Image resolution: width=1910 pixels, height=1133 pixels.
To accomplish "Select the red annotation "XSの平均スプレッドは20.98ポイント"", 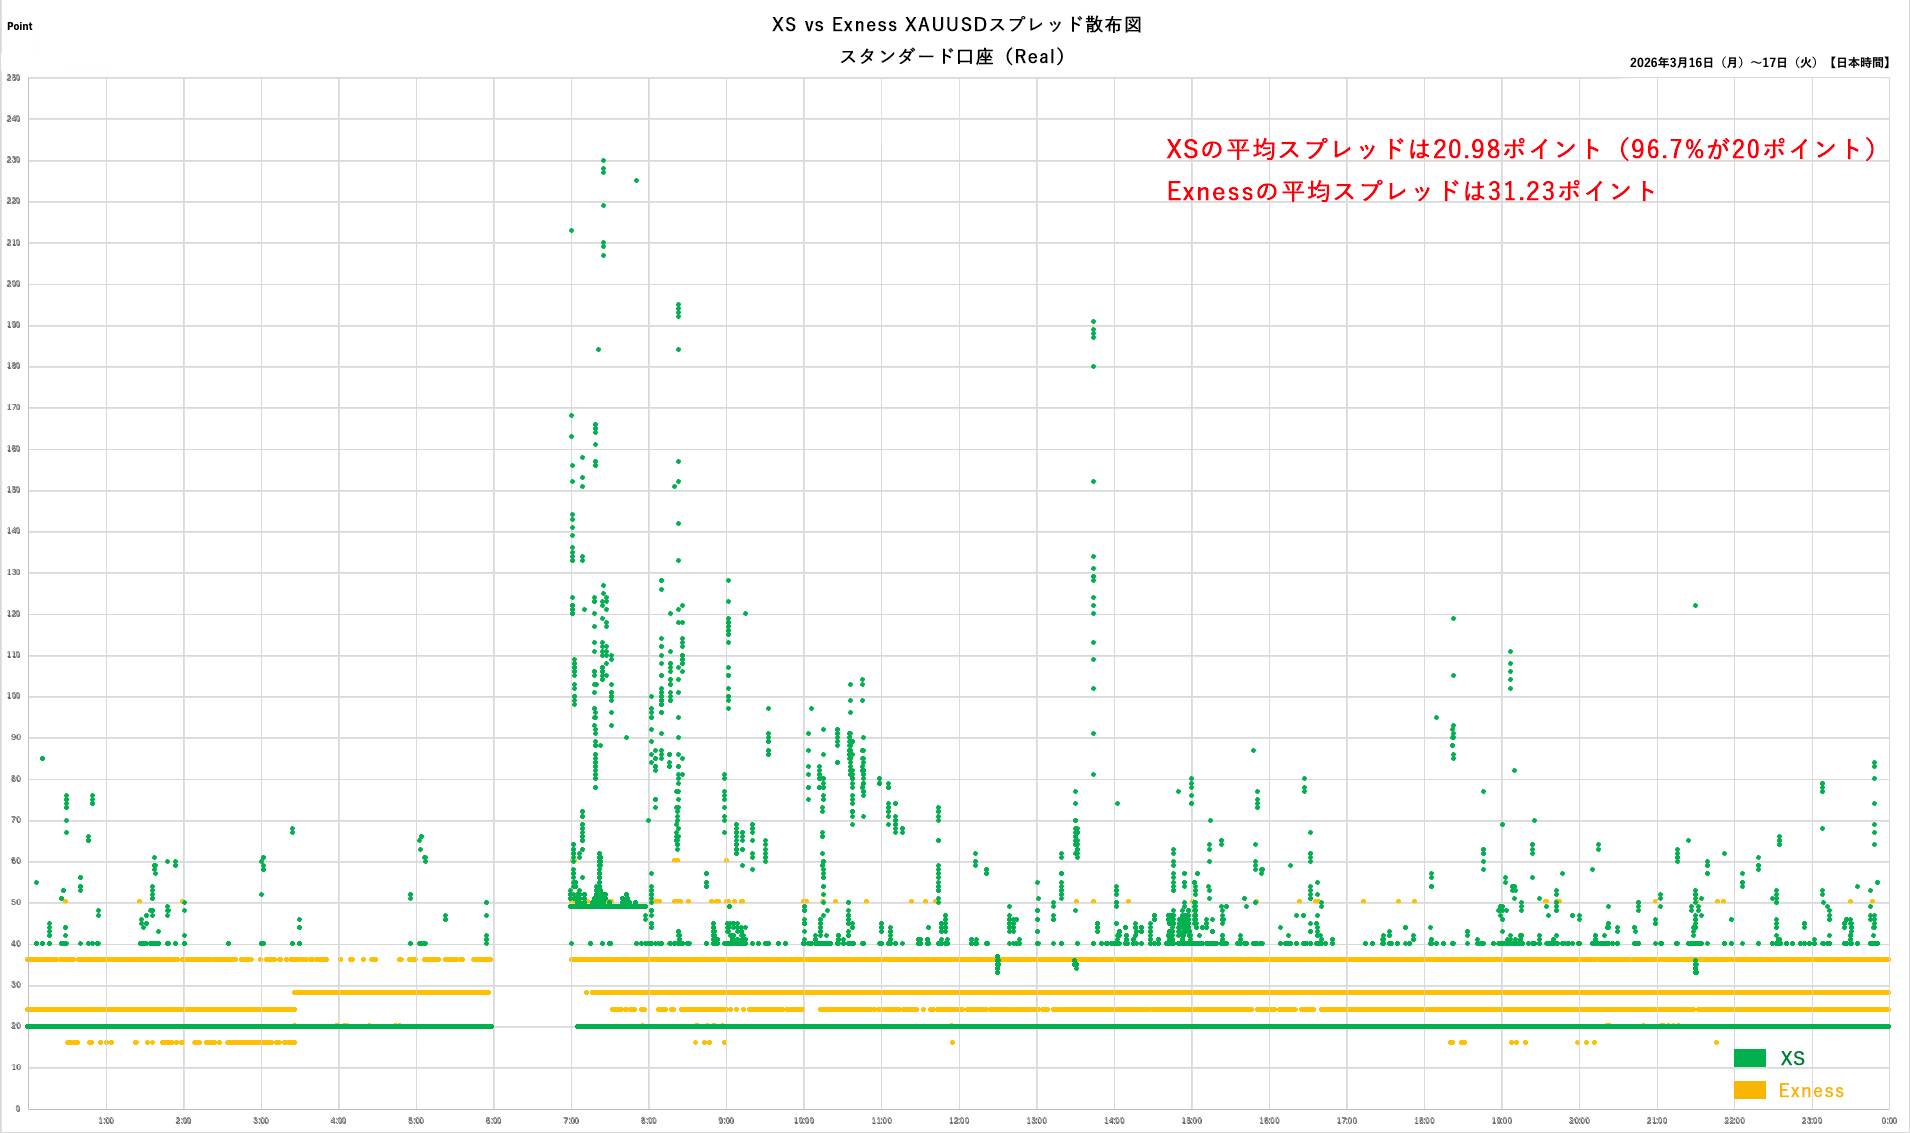I will (x=1385, y=149).
